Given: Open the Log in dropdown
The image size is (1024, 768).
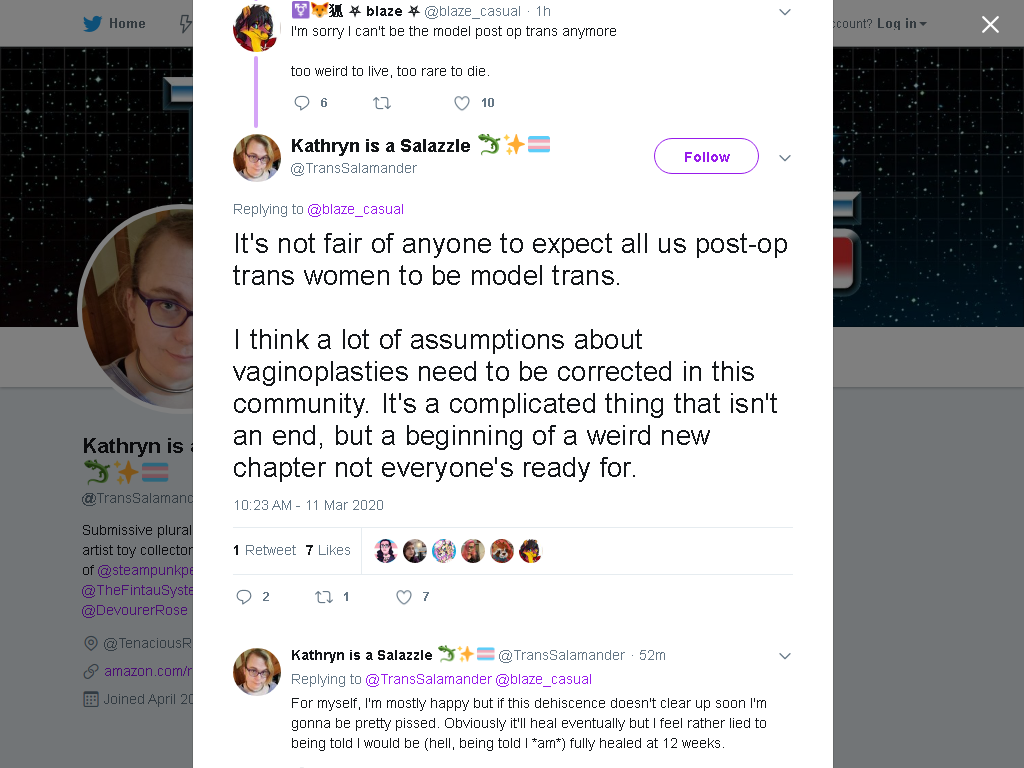Looking at the screenshot, I should pos(901,24).
